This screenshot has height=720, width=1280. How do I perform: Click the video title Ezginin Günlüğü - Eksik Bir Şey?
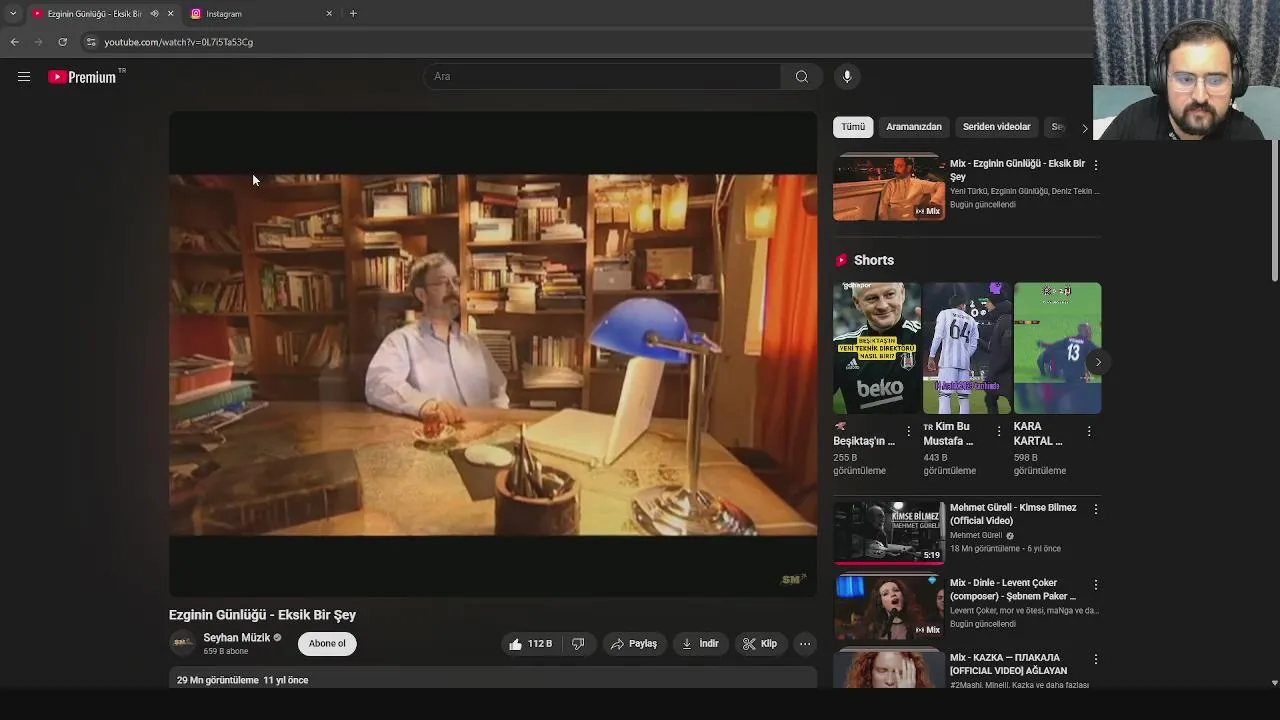[262, 615]
